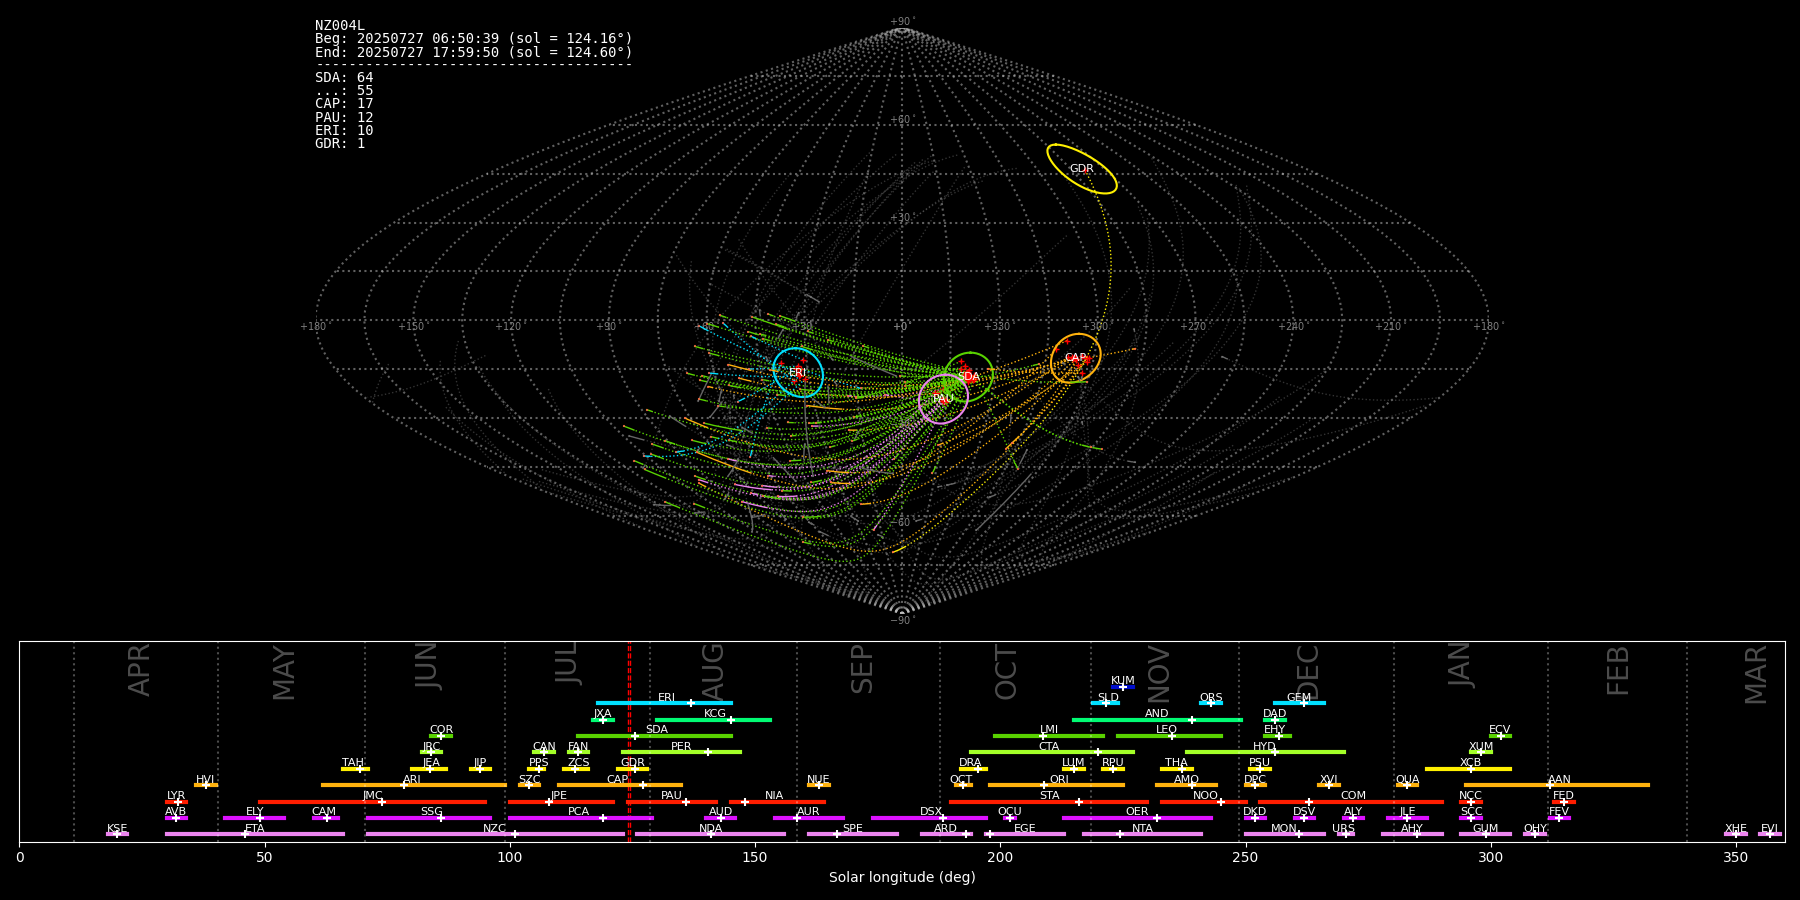The image size is (1800, 900).
Task: Select the green SDA radiant circle on sky map
Action: coord(969,376)
